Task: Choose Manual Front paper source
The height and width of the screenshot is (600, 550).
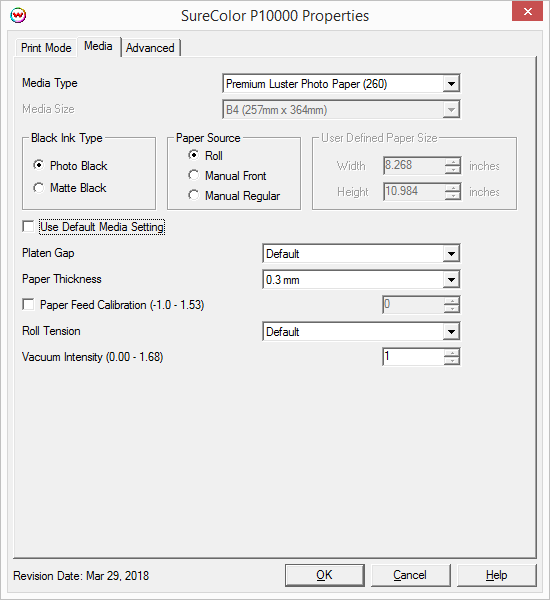Action: click(194, 175)
